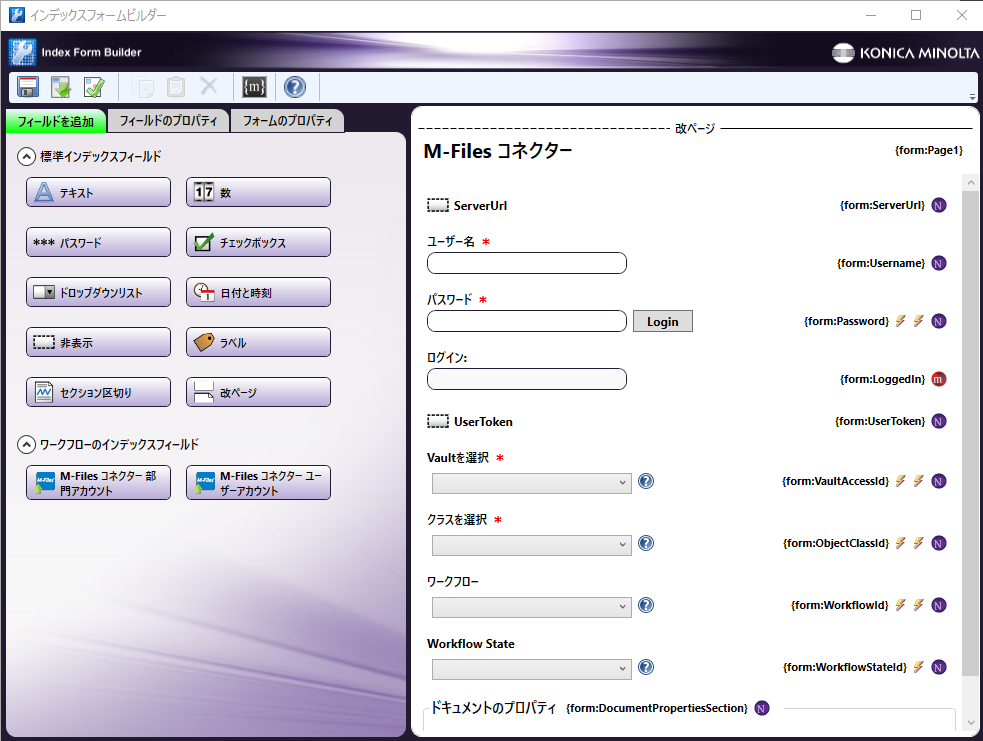This screenshot has height=741, width=983.
Task: Click the help icon next to Vault dropdown
Action: pyautogui.click(x=646, y=481)
